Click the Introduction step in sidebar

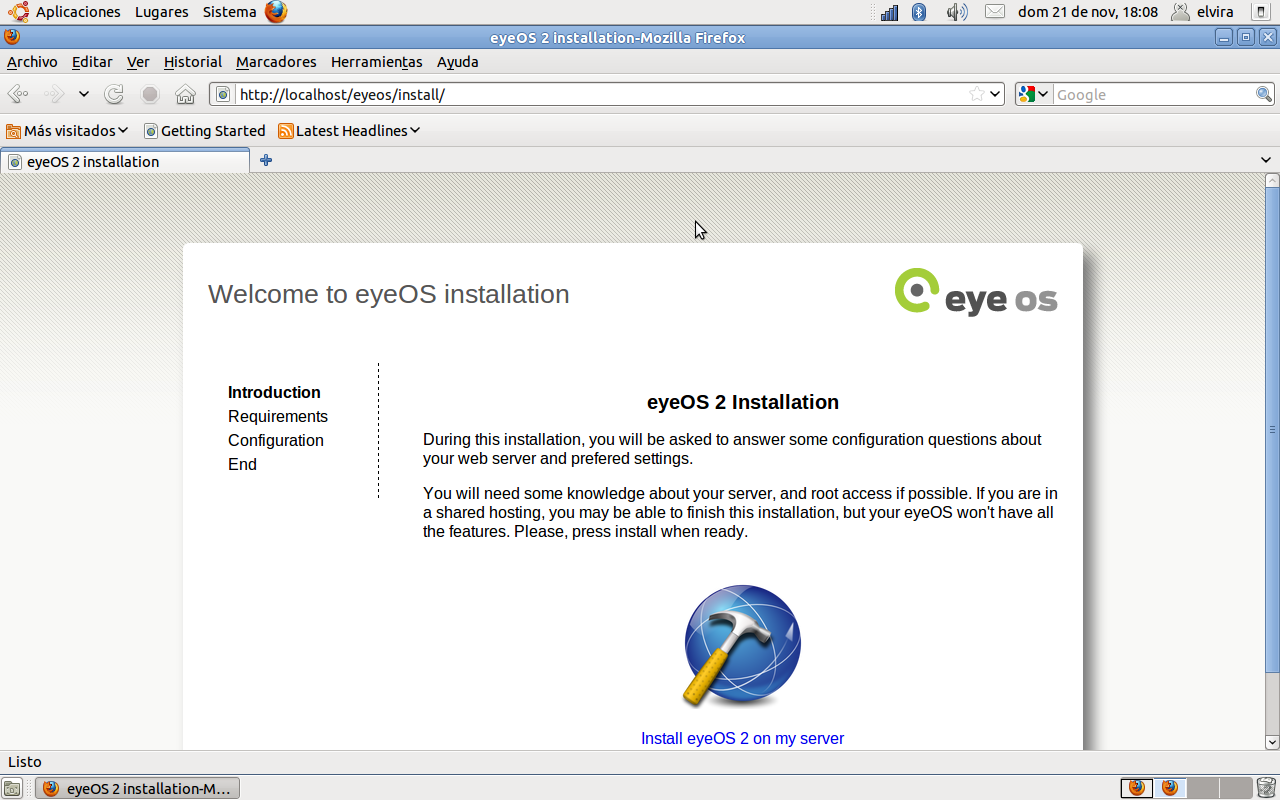pyautogui.click(x=274, y=392)
